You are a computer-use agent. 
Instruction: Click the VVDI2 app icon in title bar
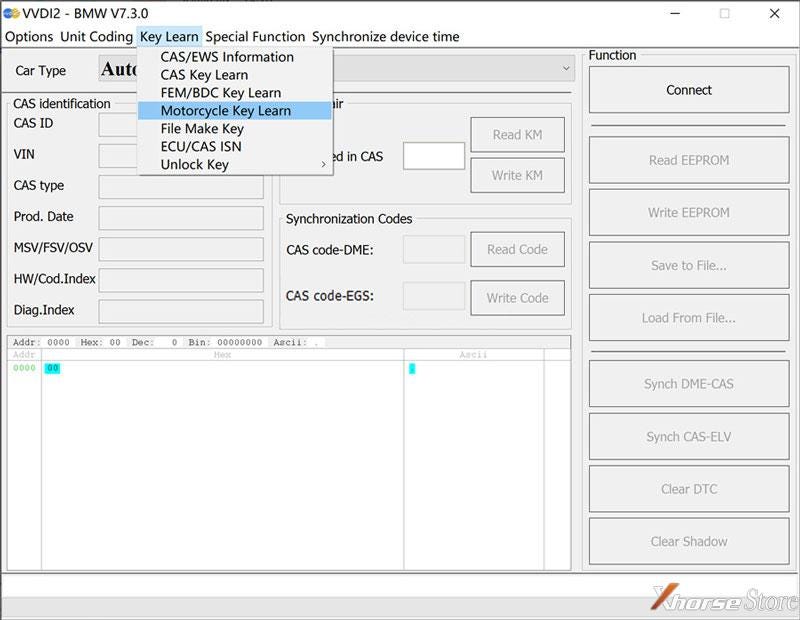pyautogui.click(x=11, y=13)
